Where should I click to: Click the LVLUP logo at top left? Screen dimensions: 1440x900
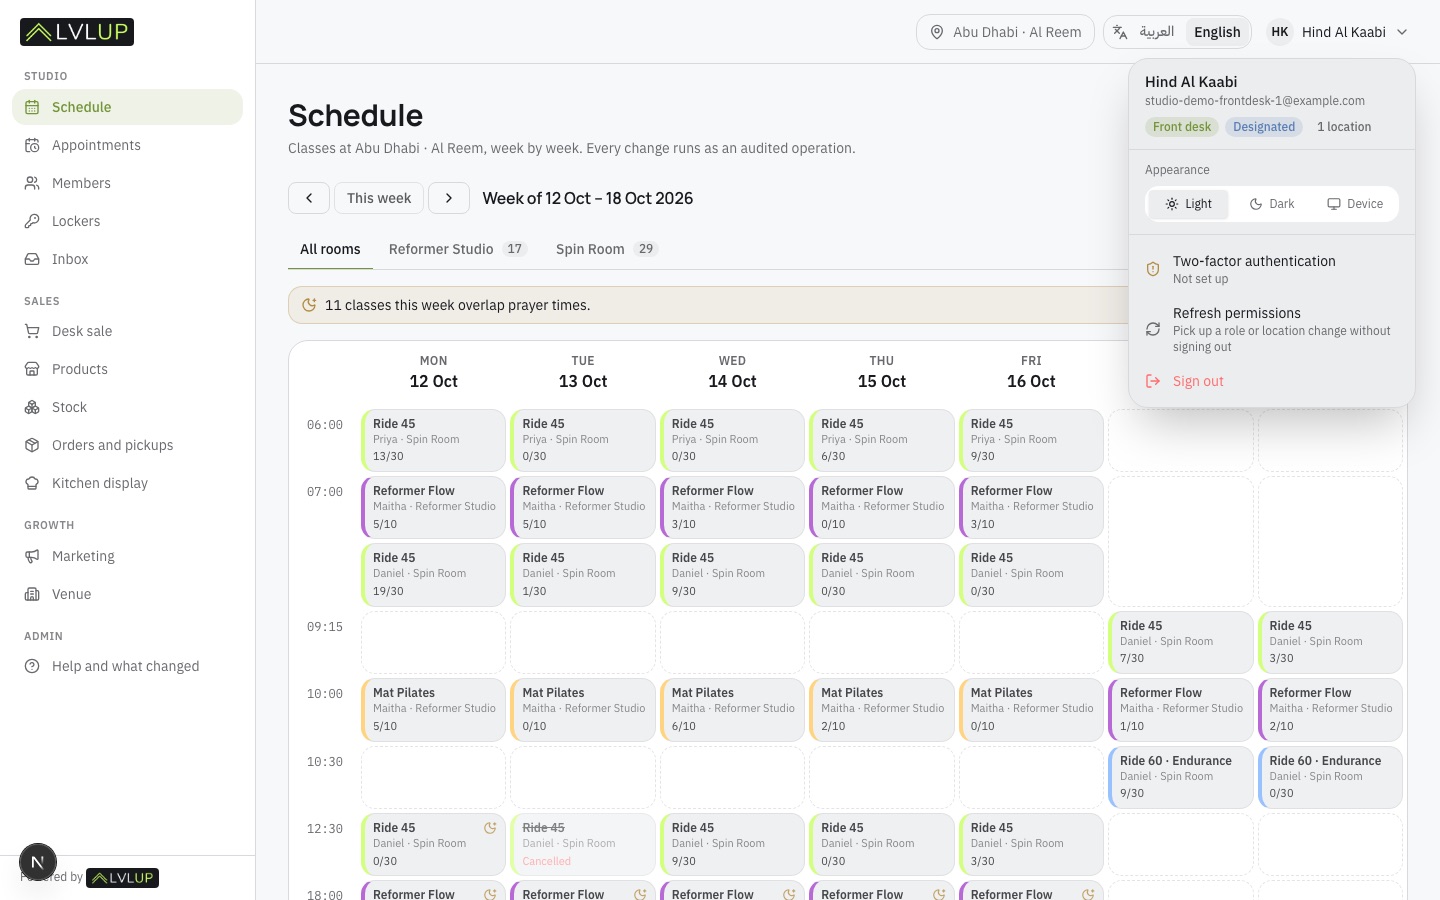click(77, 32)
